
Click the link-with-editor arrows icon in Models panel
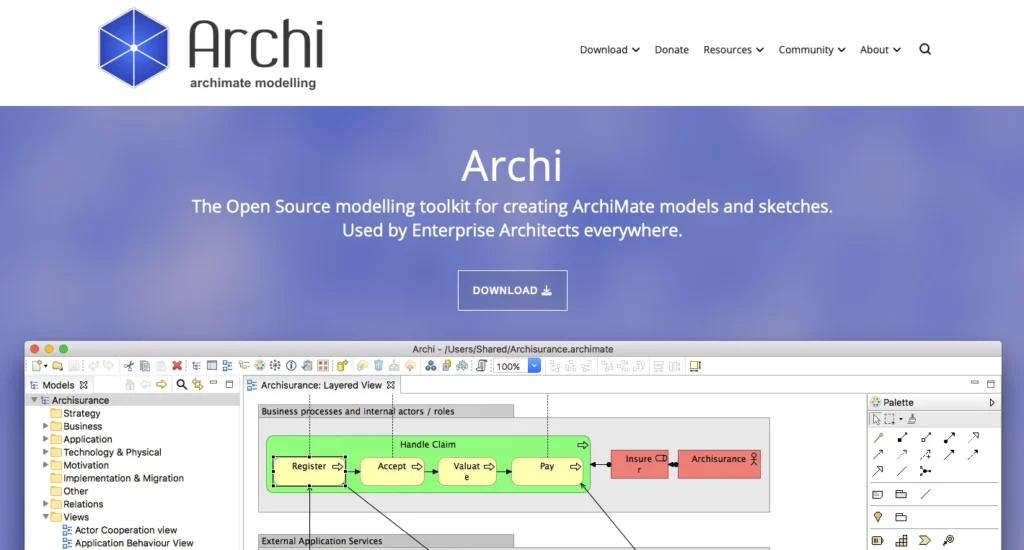click(x=197, y=385)
